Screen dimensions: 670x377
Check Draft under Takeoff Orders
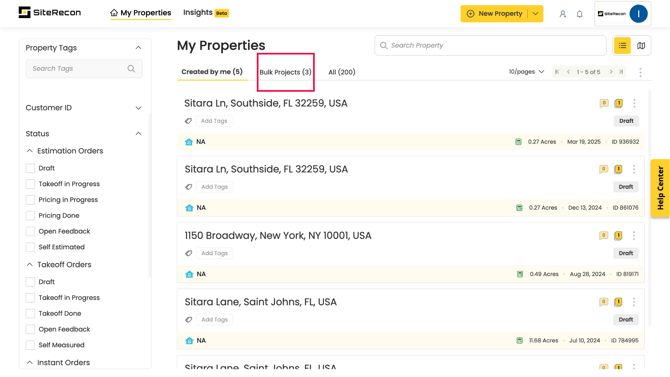(x=30, y=282)
